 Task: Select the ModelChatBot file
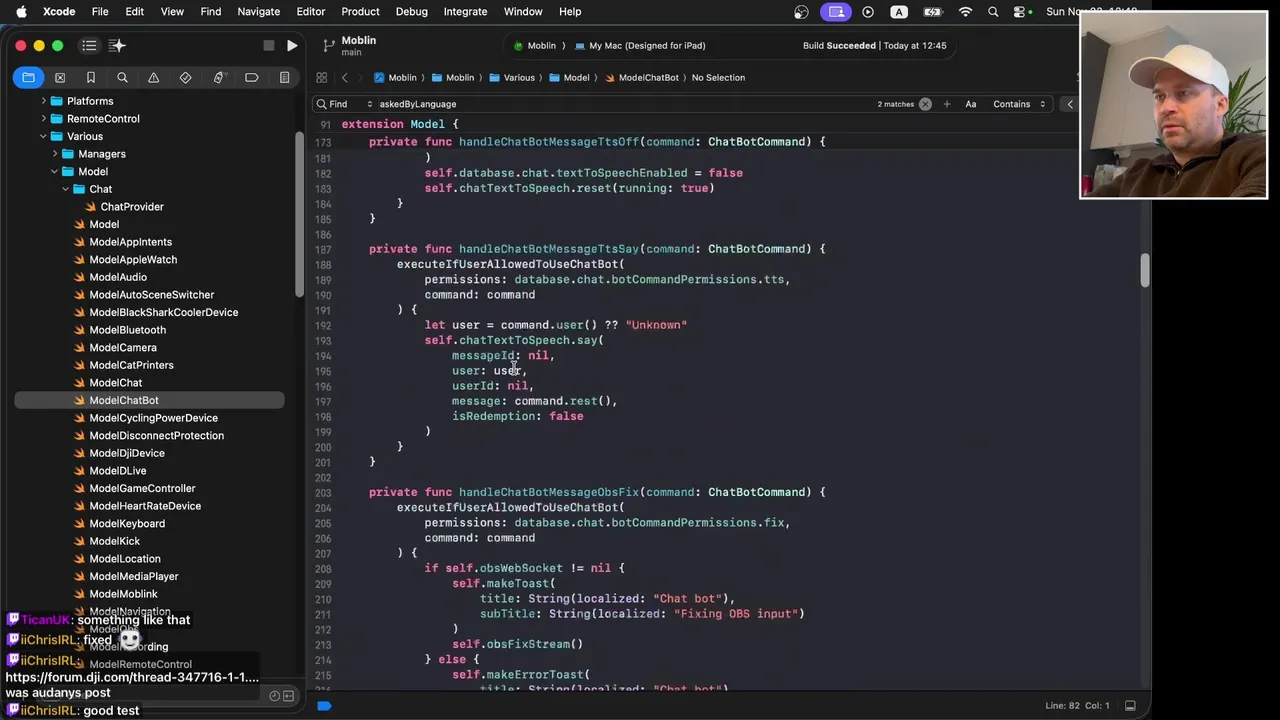click(123, 400)
